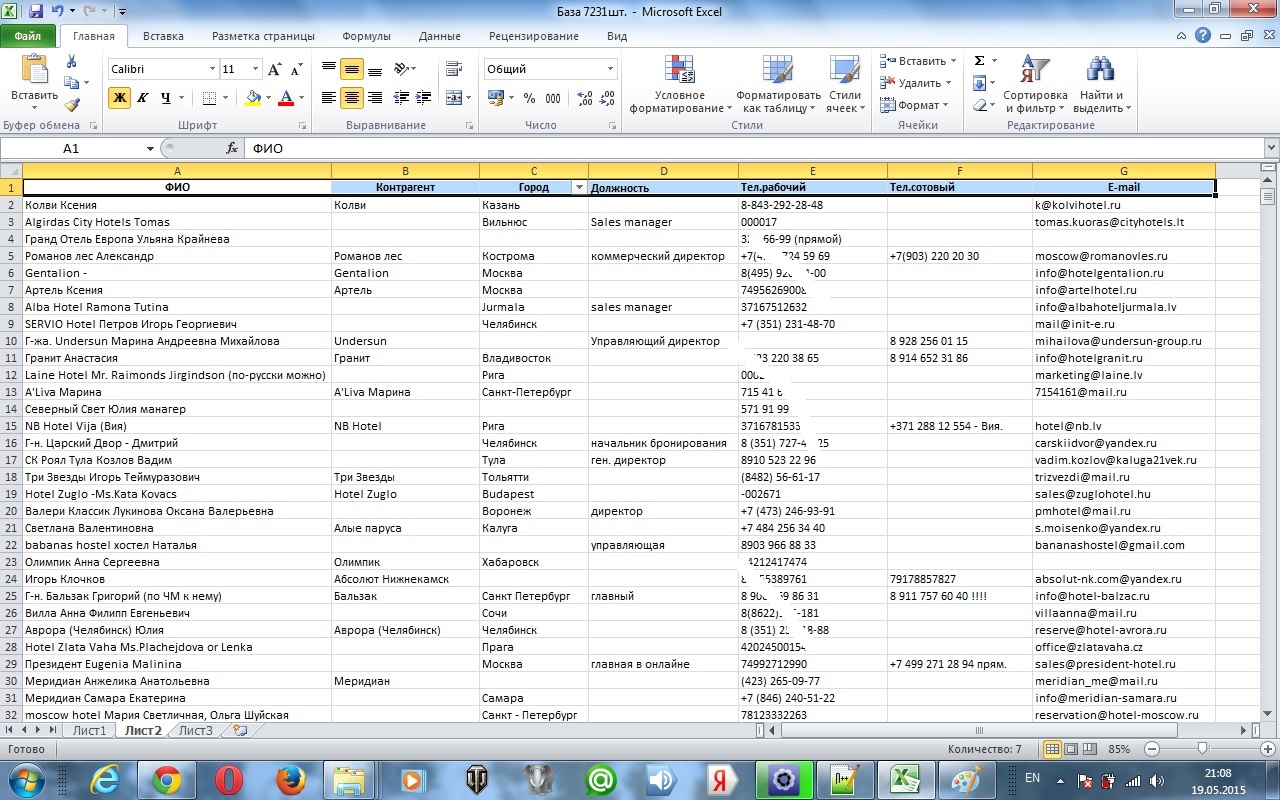Click the Fill down arrow icon
The image size is (1280, 800).
979,83
